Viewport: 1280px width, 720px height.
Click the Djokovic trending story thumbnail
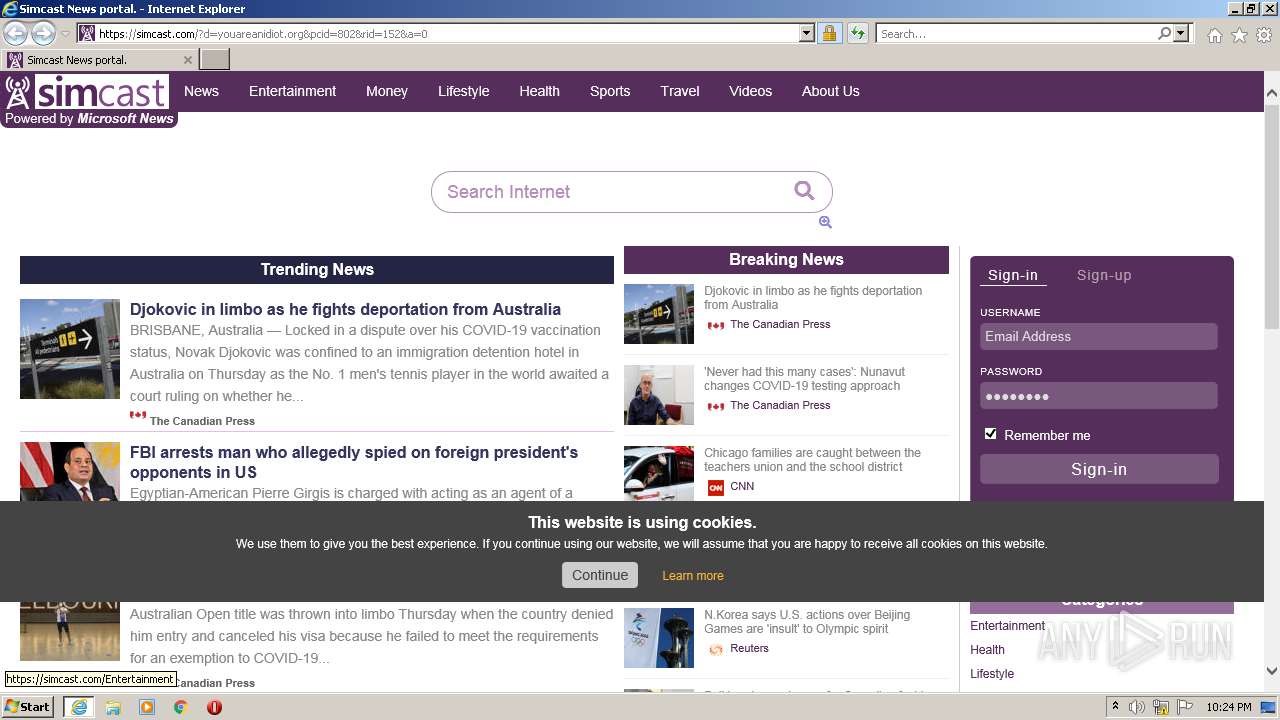[70, 349]
